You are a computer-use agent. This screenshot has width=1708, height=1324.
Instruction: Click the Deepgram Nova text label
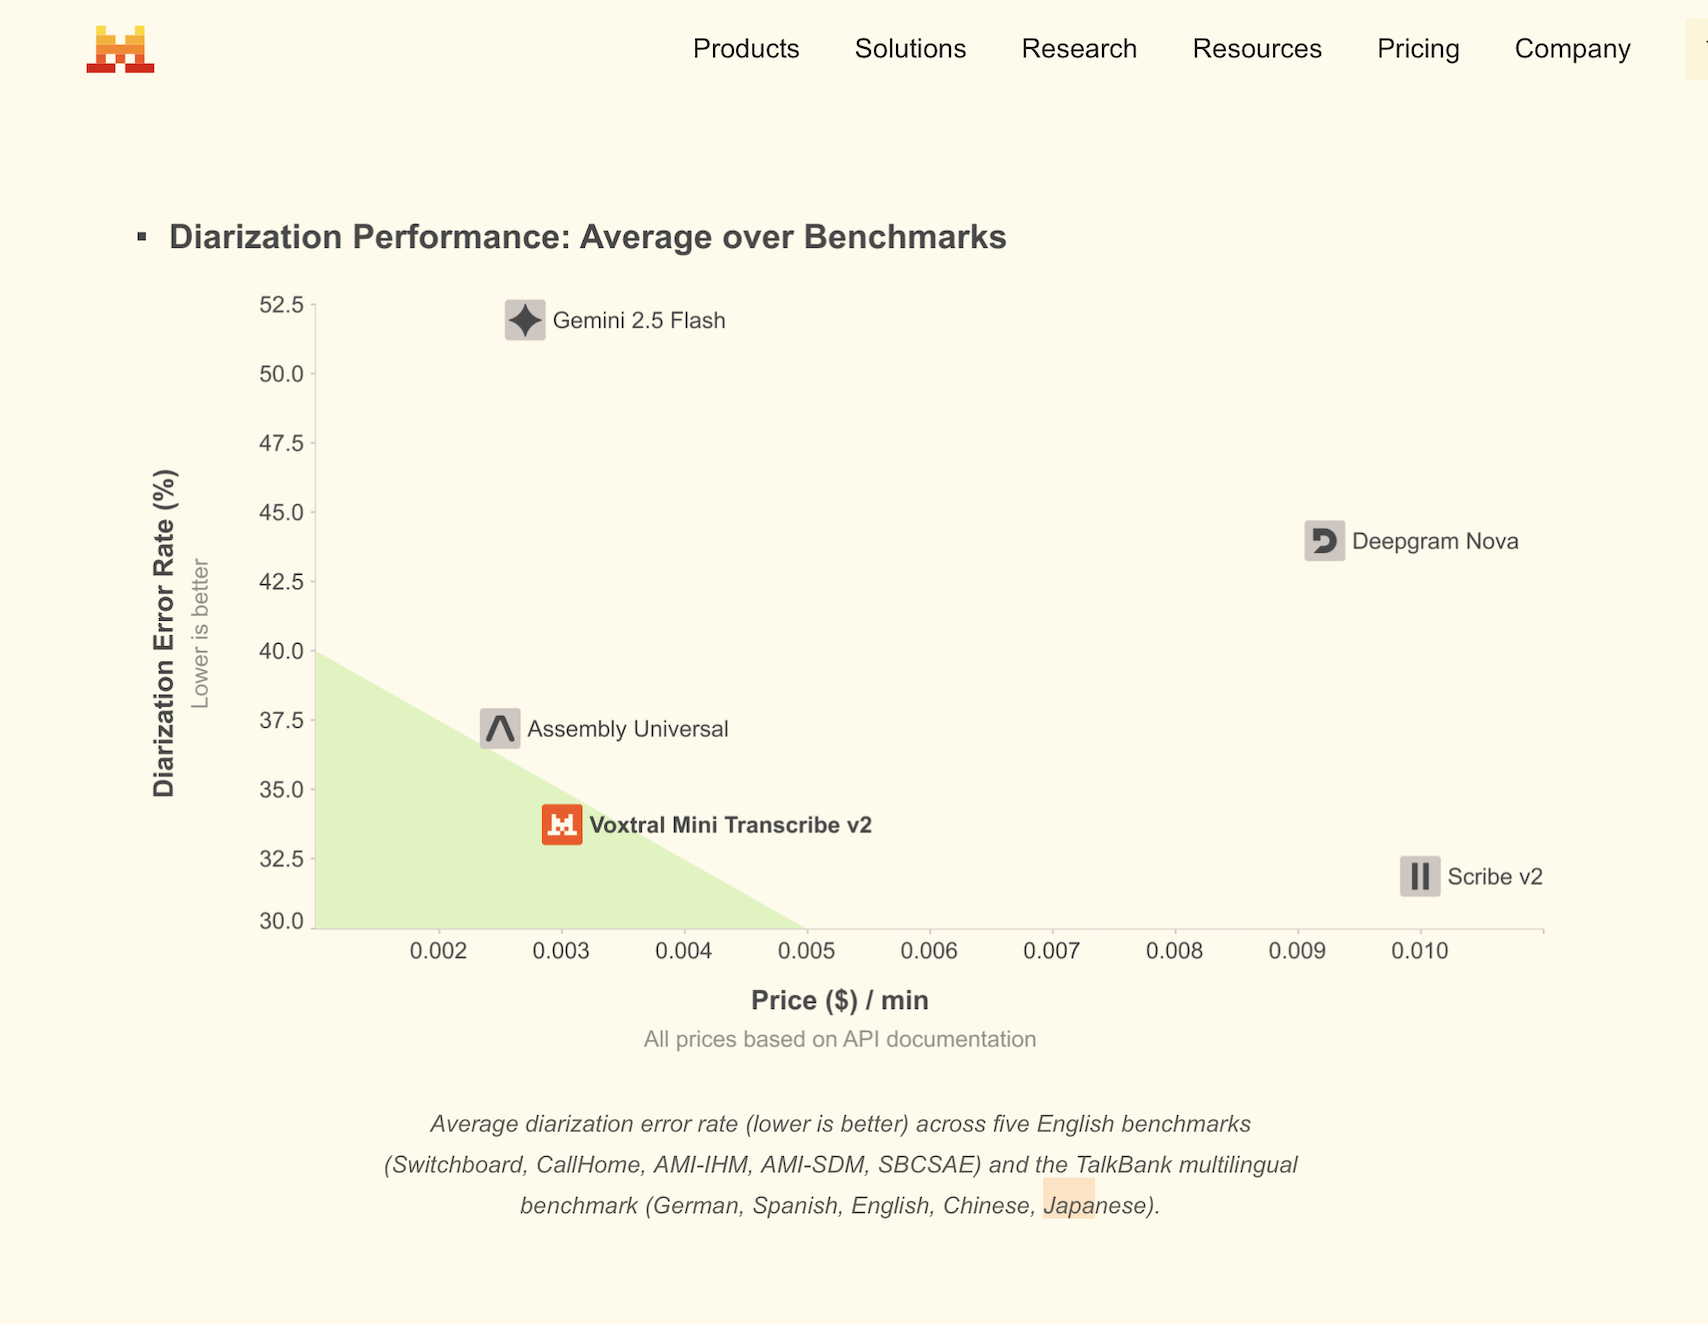click(x=1435, y=541)
